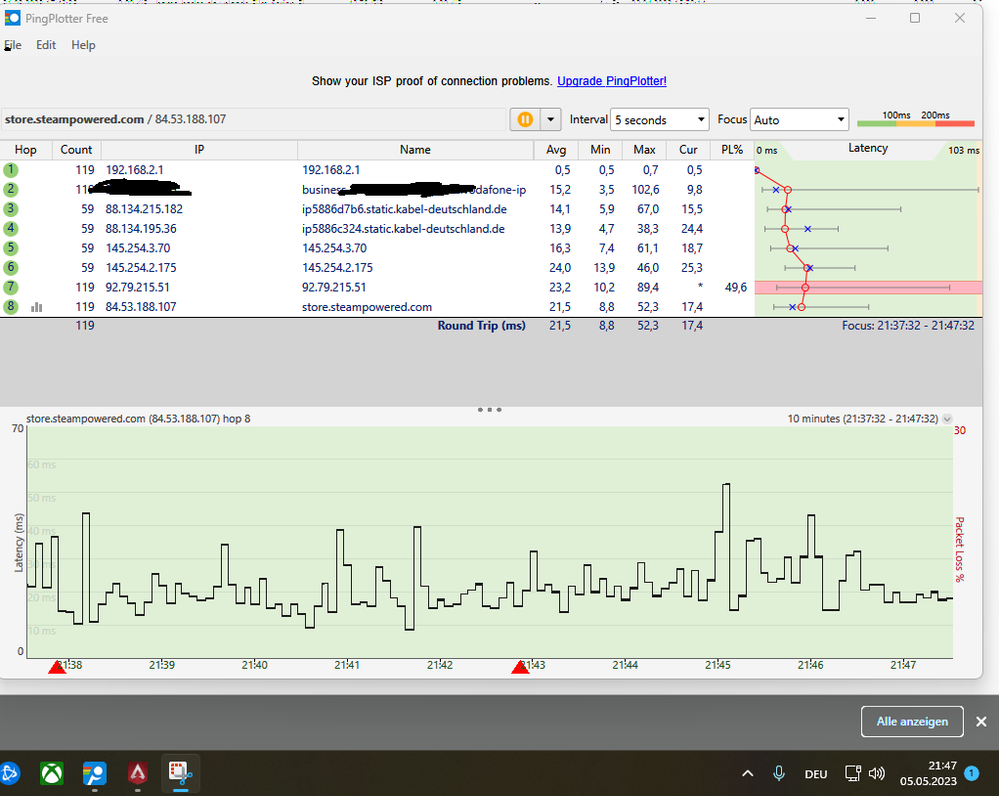Select hop 2 green circle icon
The image size is (999, 796).
[10, 189]
